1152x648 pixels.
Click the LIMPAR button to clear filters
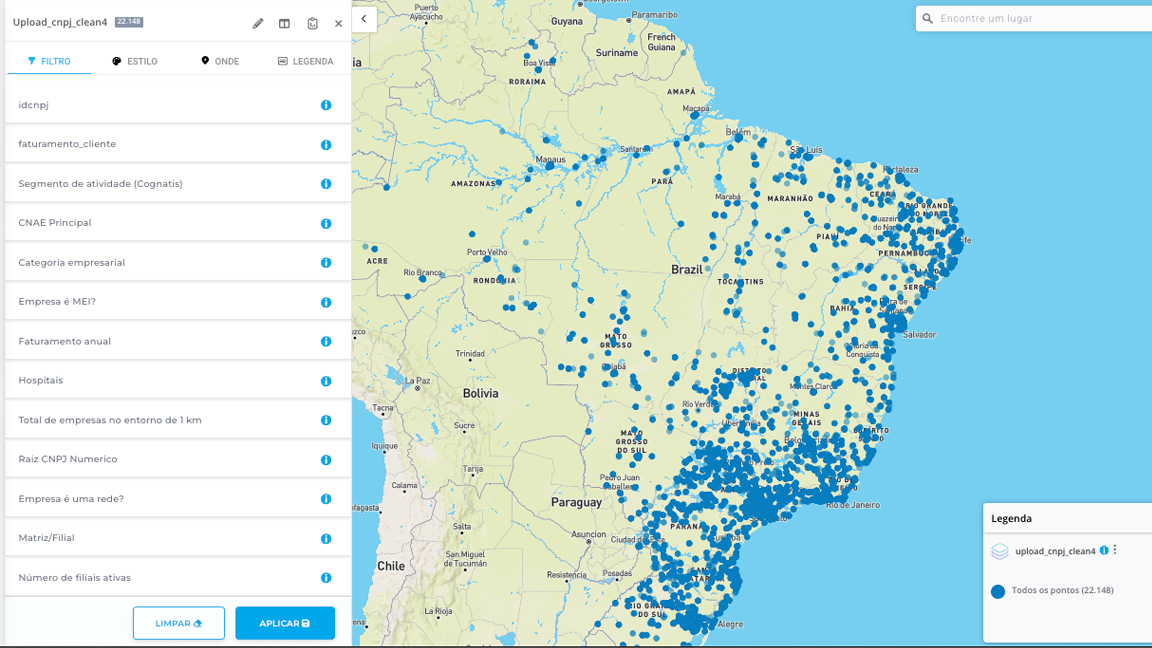(x=179, y=623)
